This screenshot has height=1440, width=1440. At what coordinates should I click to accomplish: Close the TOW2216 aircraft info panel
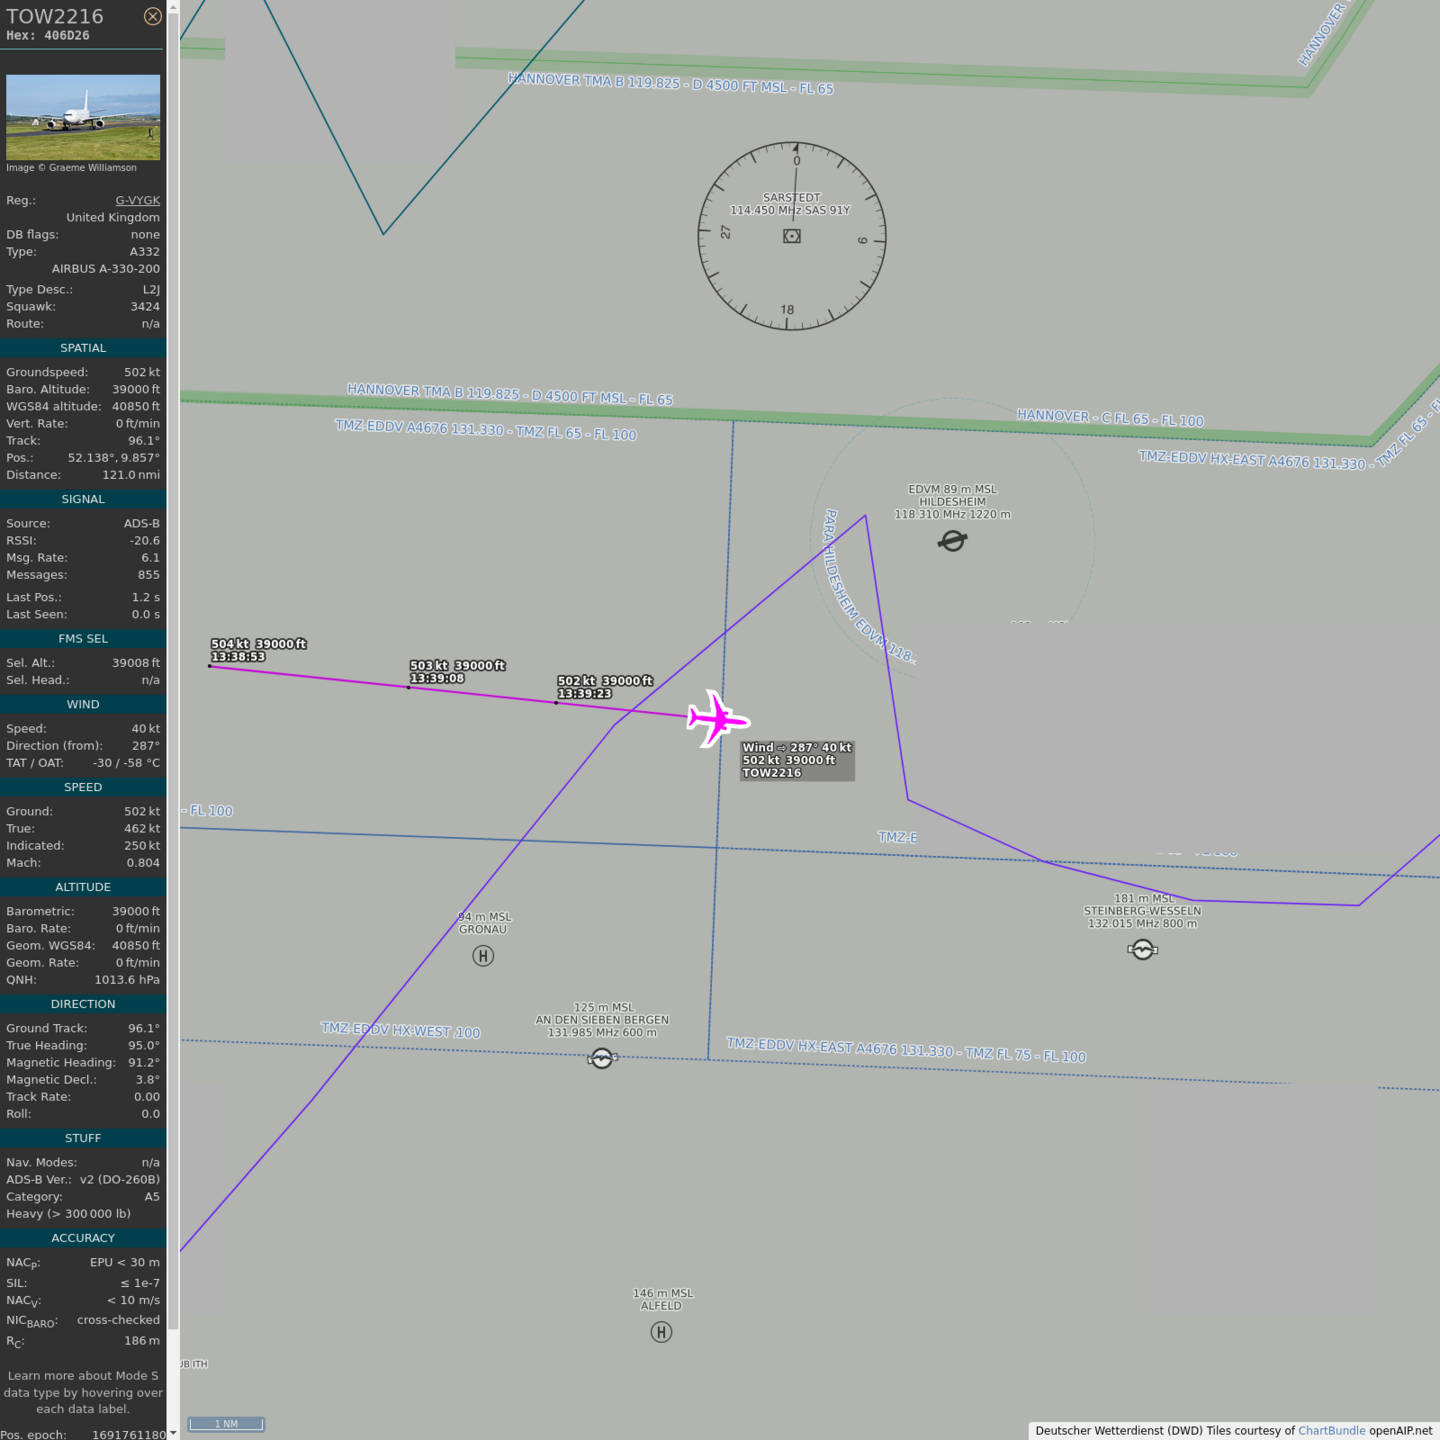pos(152,16)
